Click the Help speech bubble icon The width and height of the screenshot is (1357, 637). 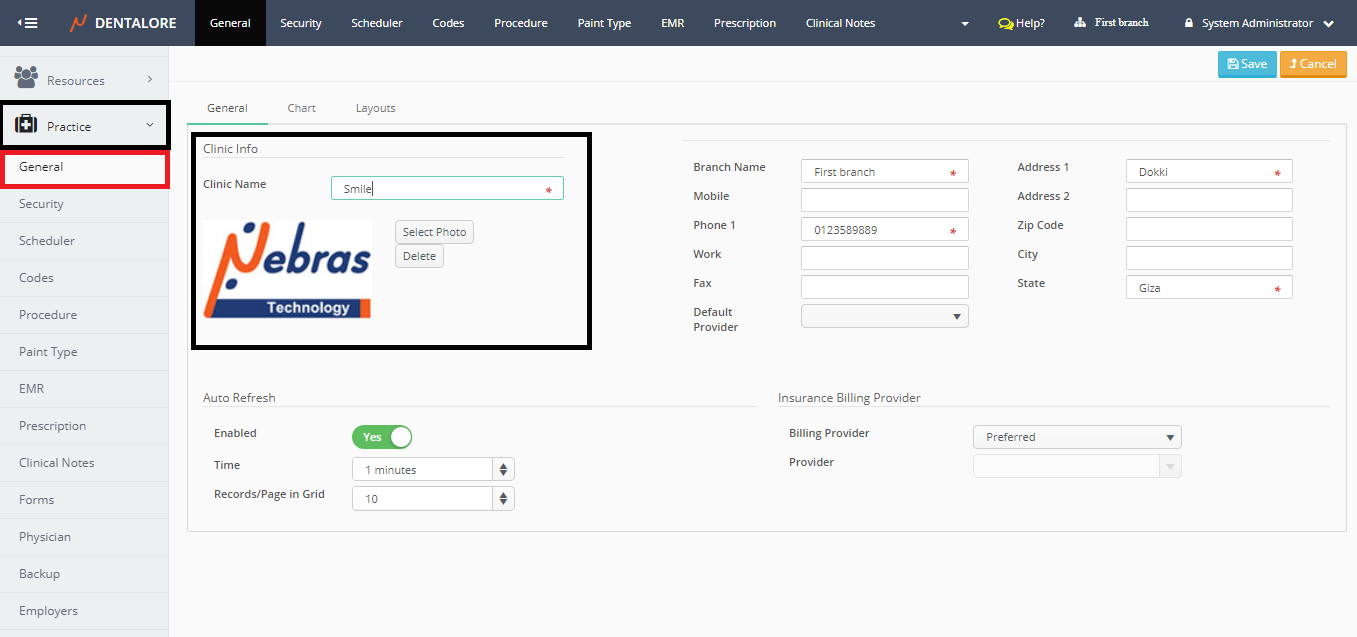click(x=1005, y=23)
